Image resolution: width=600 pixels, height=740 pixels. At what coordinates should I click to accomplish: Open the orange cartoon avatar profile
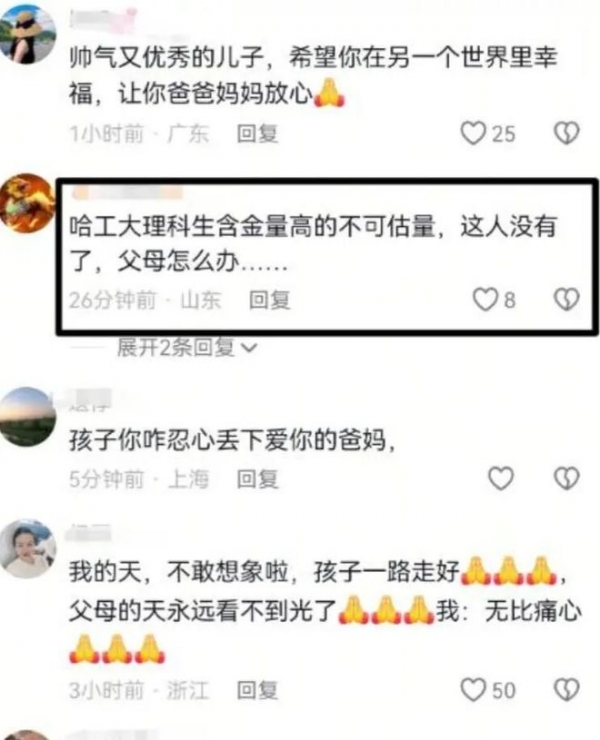[27, 203]
